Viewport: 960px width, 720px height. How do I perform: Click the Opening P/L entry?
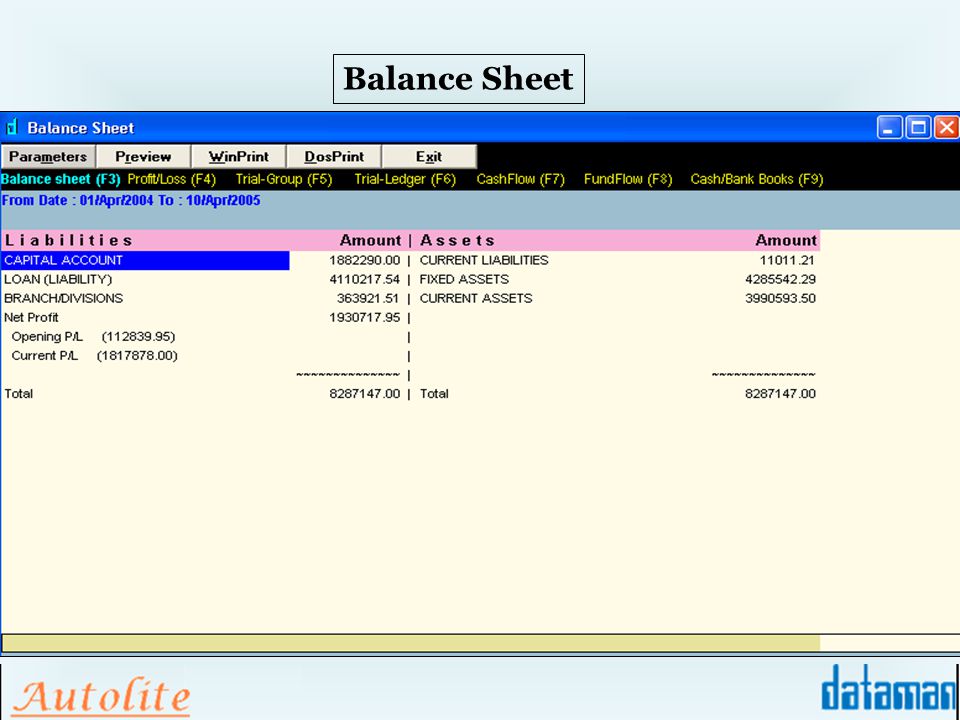pos(93,337)
